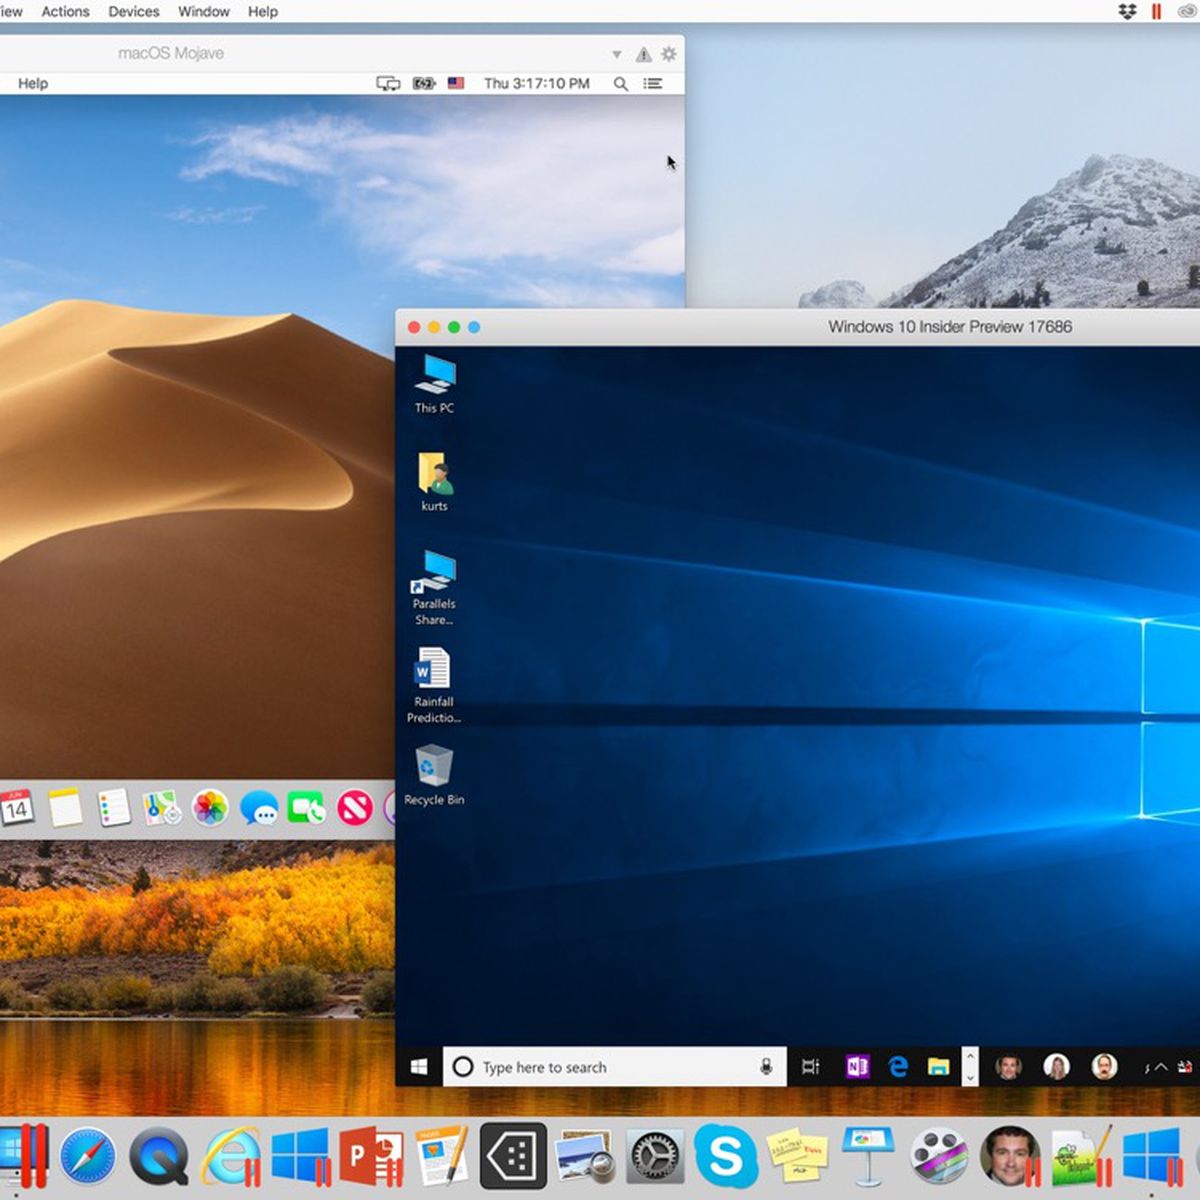Open Photos in the Mojave dock

click(x=210, y=808)
